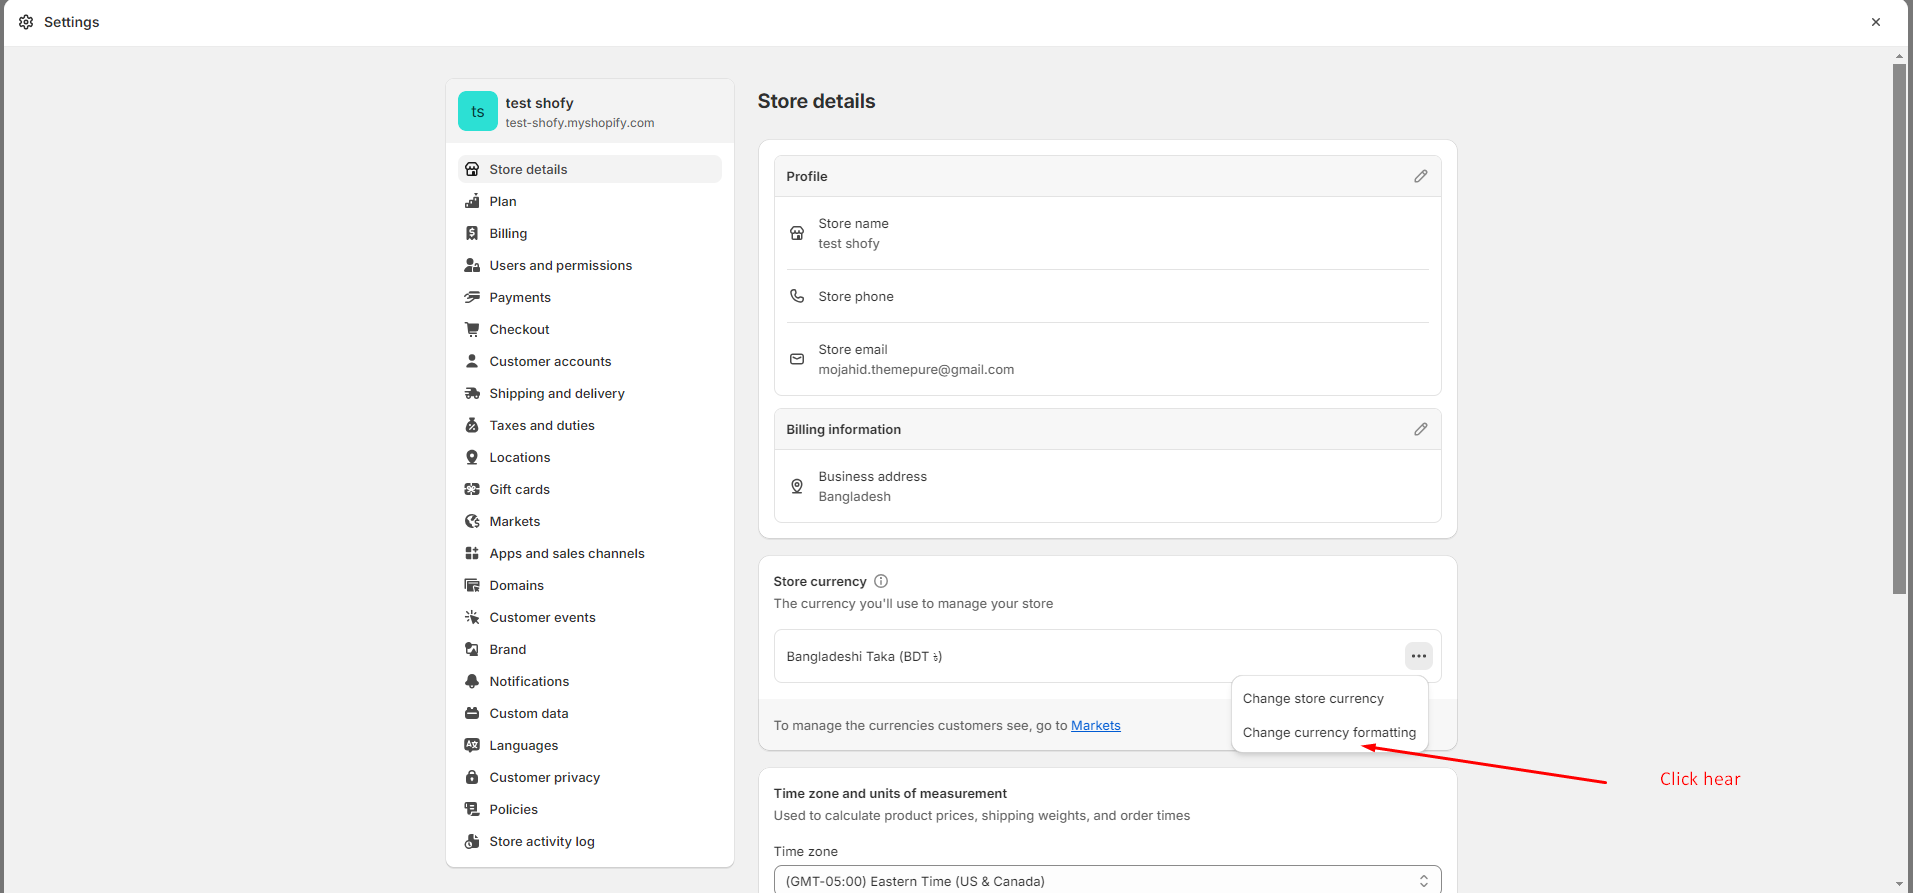This screenshot has width=1913, height=893.
Task: Click the Shipping and delivery truck icon
Action: click(472, 393)
